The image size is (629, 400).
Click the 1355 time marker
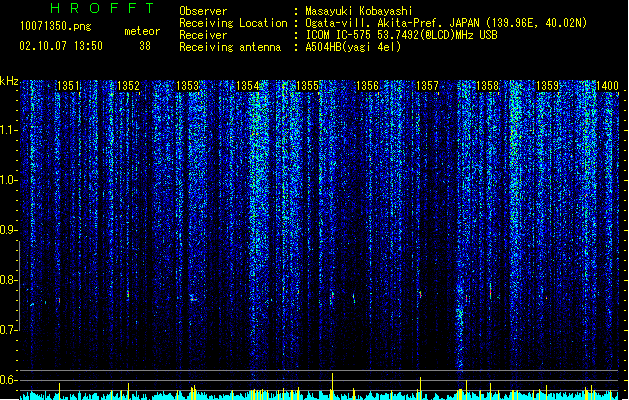tap(307, 86)
